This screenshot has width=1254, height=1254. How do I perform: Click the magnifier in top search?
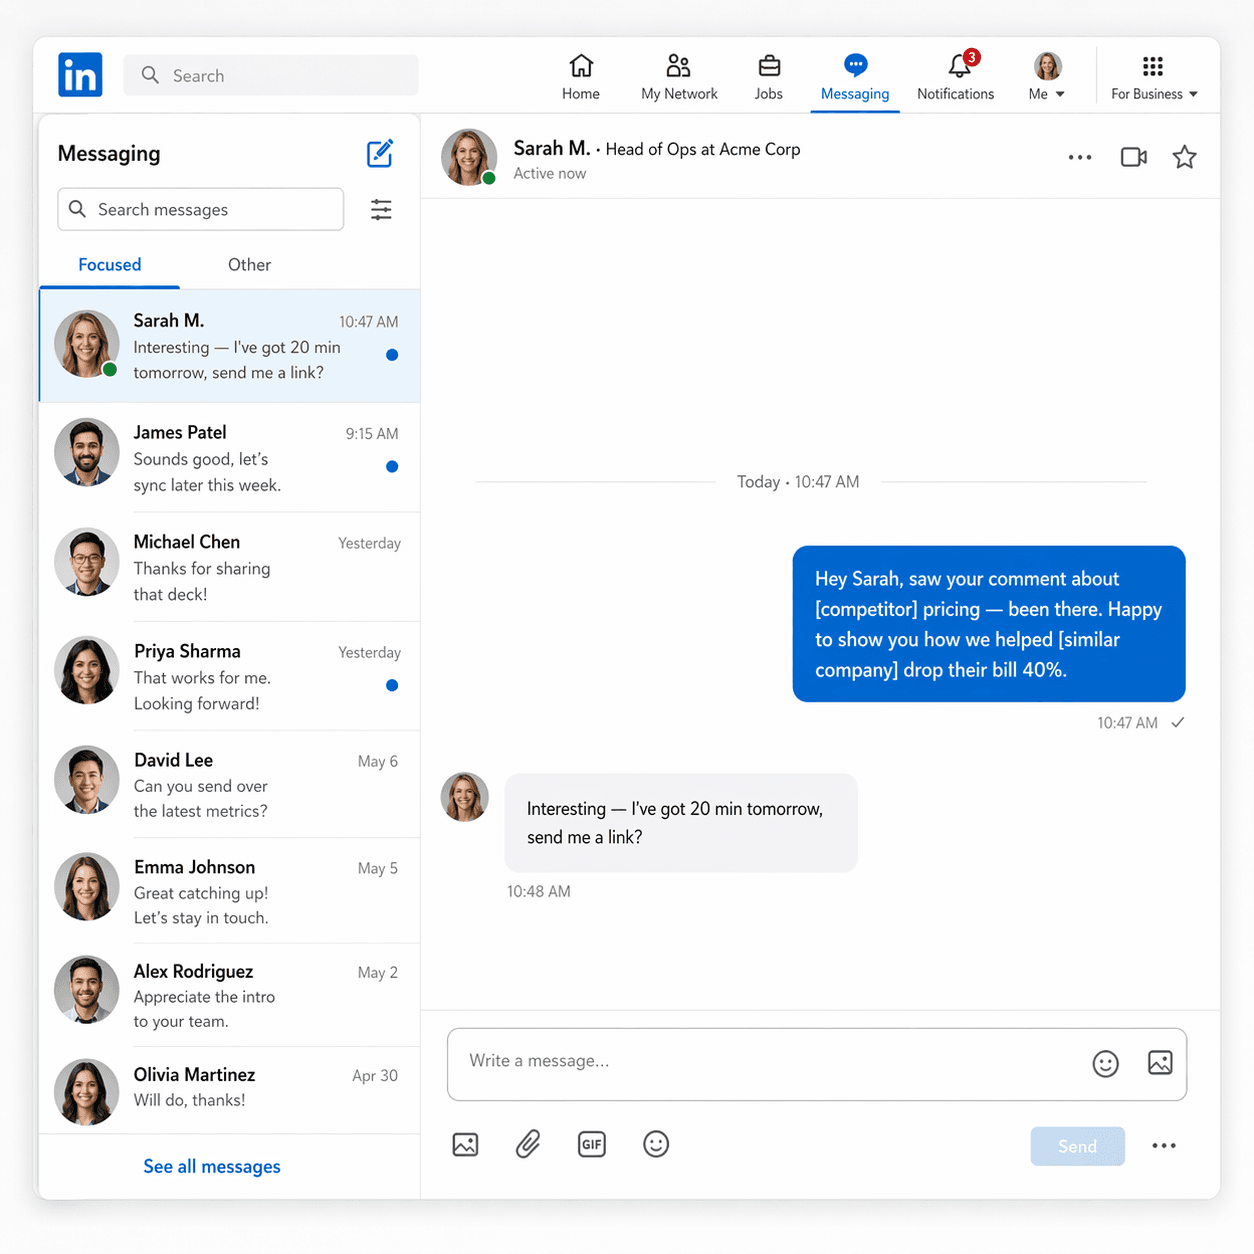point(150,75)
